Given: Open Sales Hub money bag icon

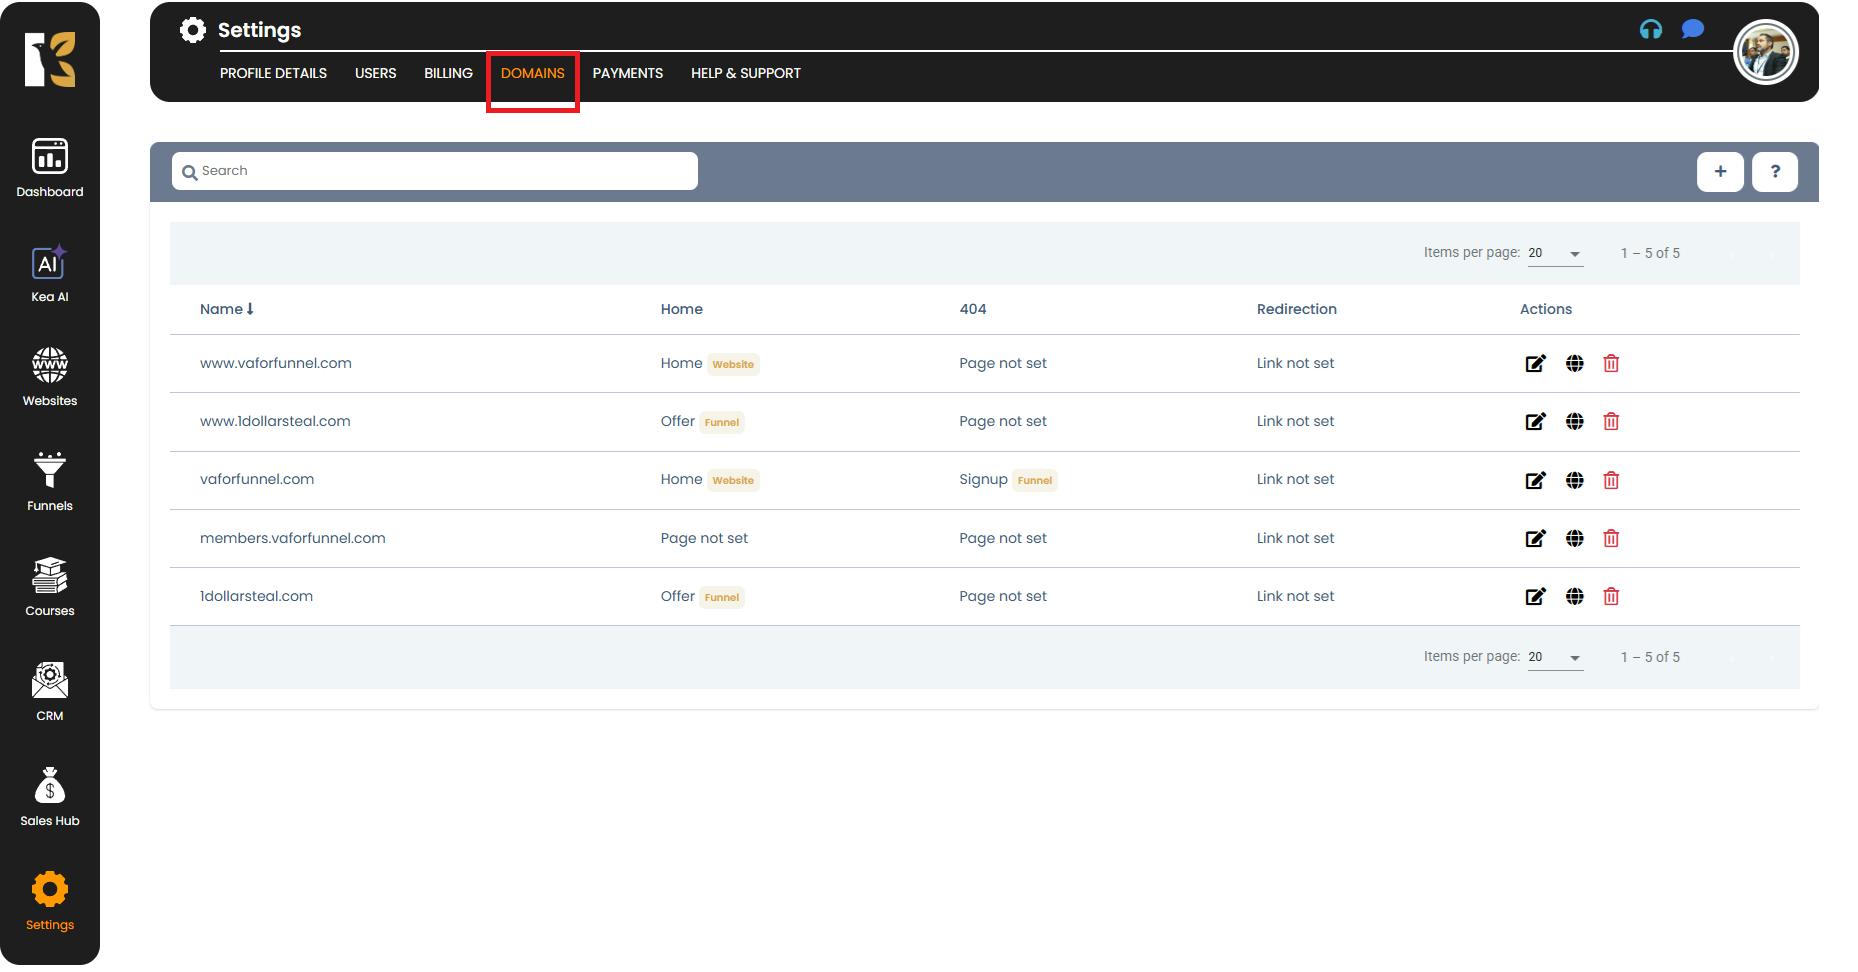Looking at the screenshot, I should (x=49, y=787).
